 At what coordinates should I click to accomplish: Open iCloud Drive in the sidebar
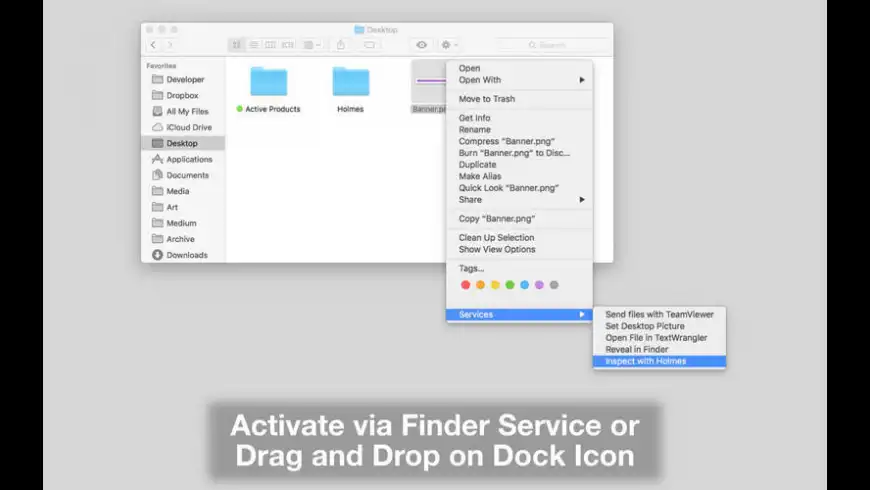(183, 127)
